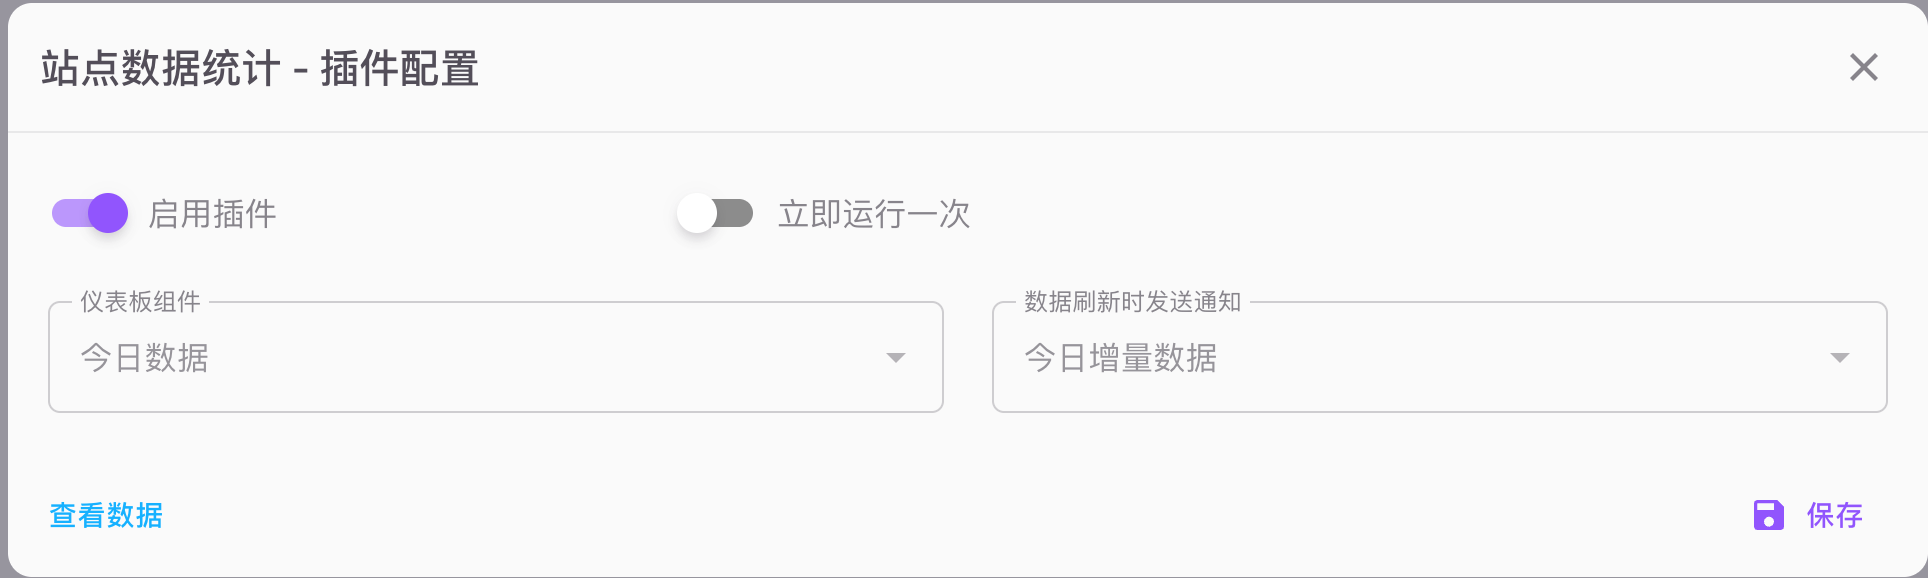This screenshot has height=578, width=1928.
Task: Click the floppy disk save icon
Action: [1768, 515]
